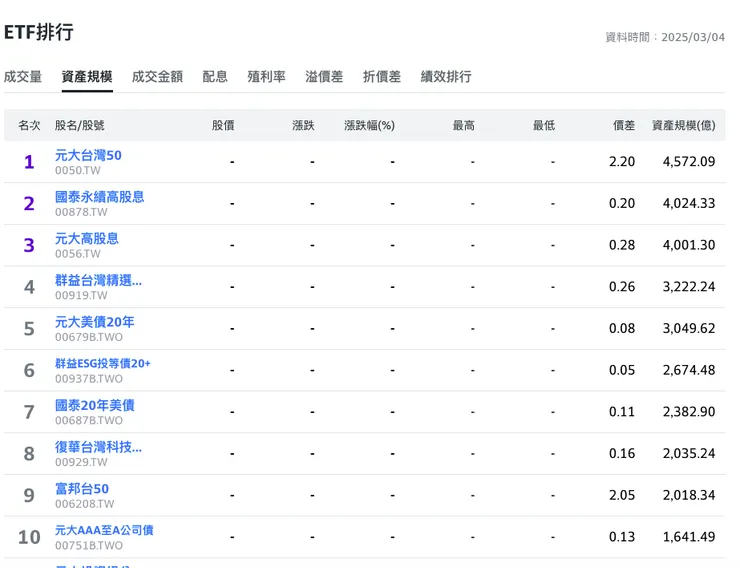Click the 1,641.49 asset value
The width and height of the screenshot is (740, 568).
(x=689, y=537)
